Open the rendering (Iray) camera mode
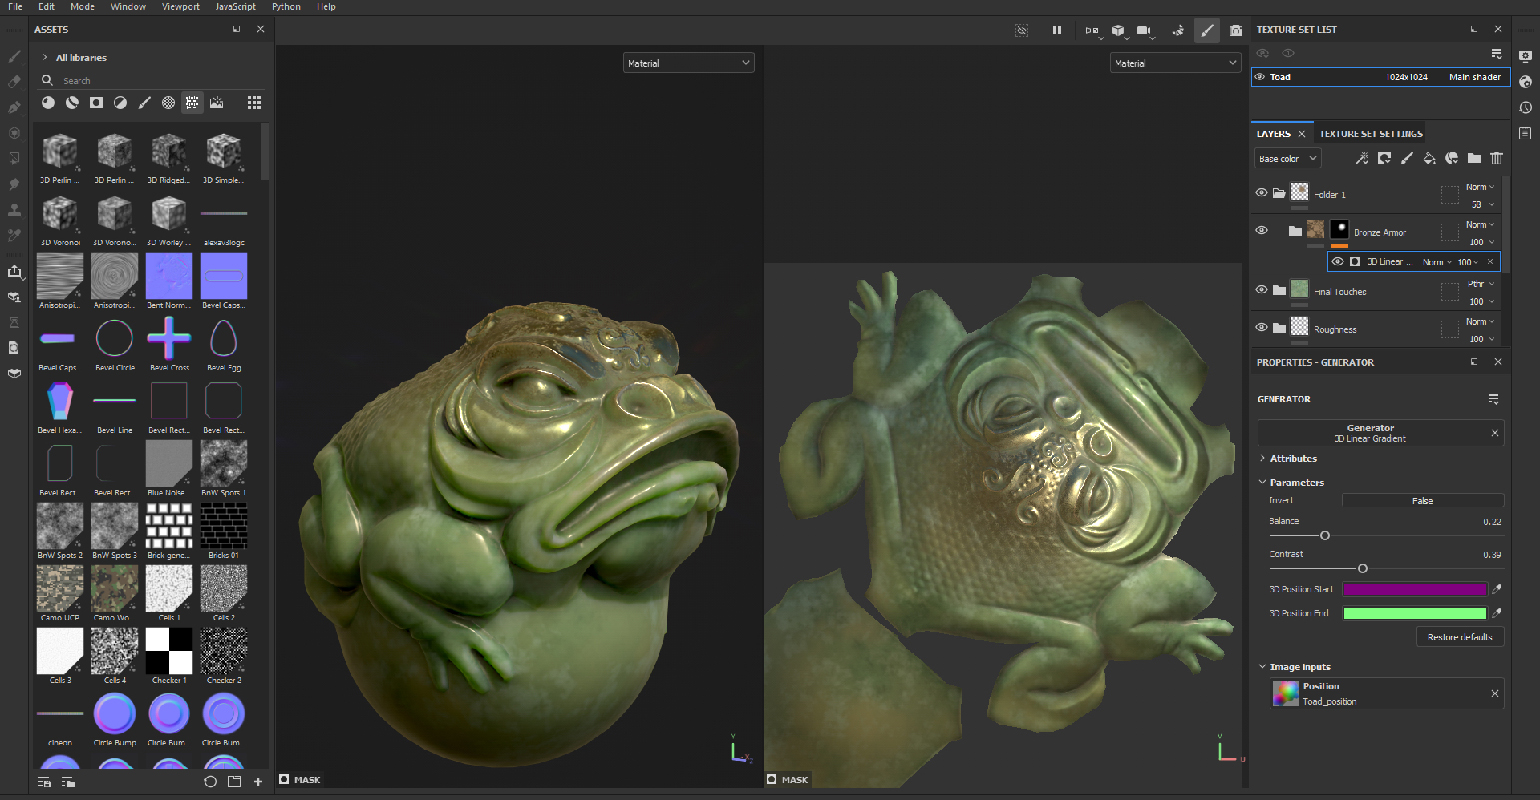 point(1236,30)
